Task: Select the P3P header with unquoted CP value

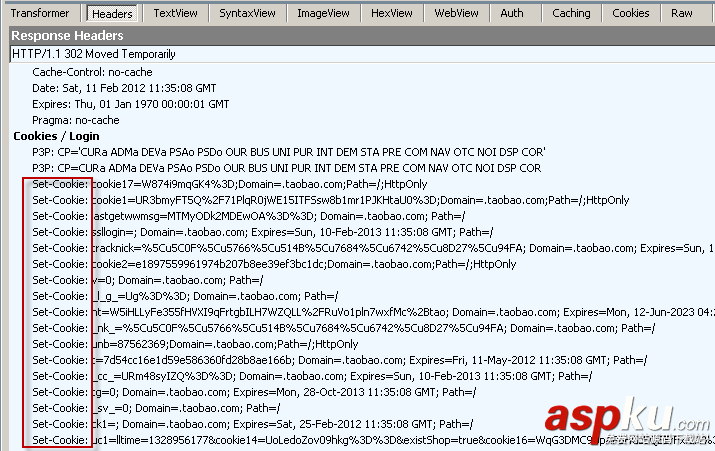Action: pyautogui.click(x=286, y=168)
